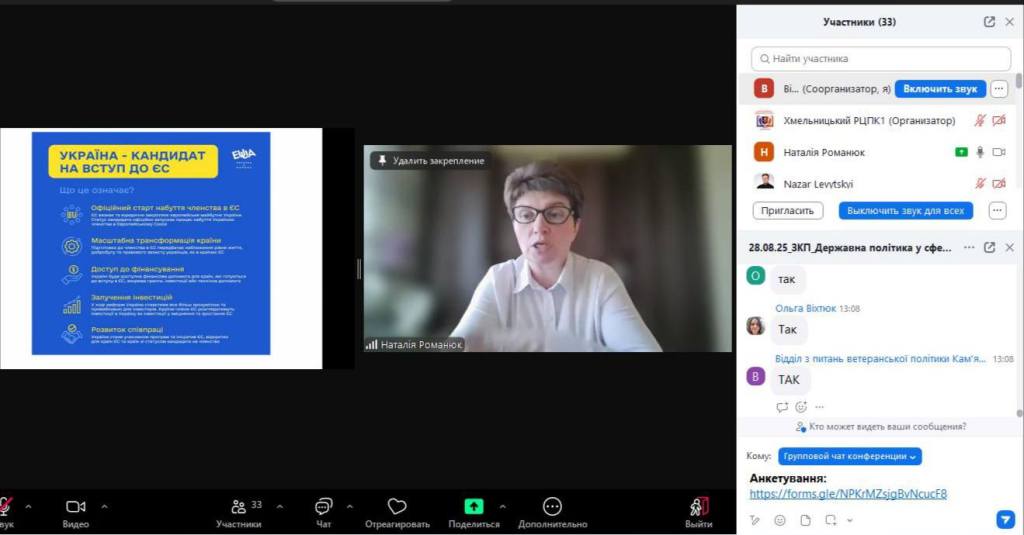The width and height of the screenshot is (1024, 535).
Task: Click the green Share screen icon
Action: click(474, 506)
